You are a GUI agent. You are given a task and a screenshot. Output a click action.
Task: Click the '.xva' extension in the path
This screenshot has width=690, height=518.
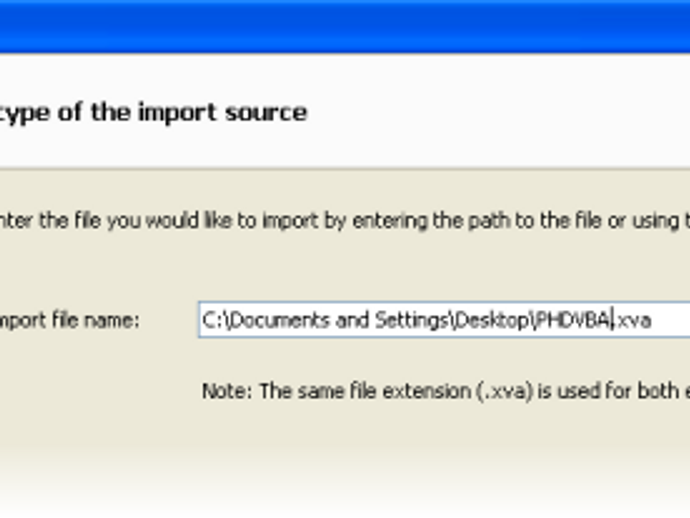click(634, 320)
